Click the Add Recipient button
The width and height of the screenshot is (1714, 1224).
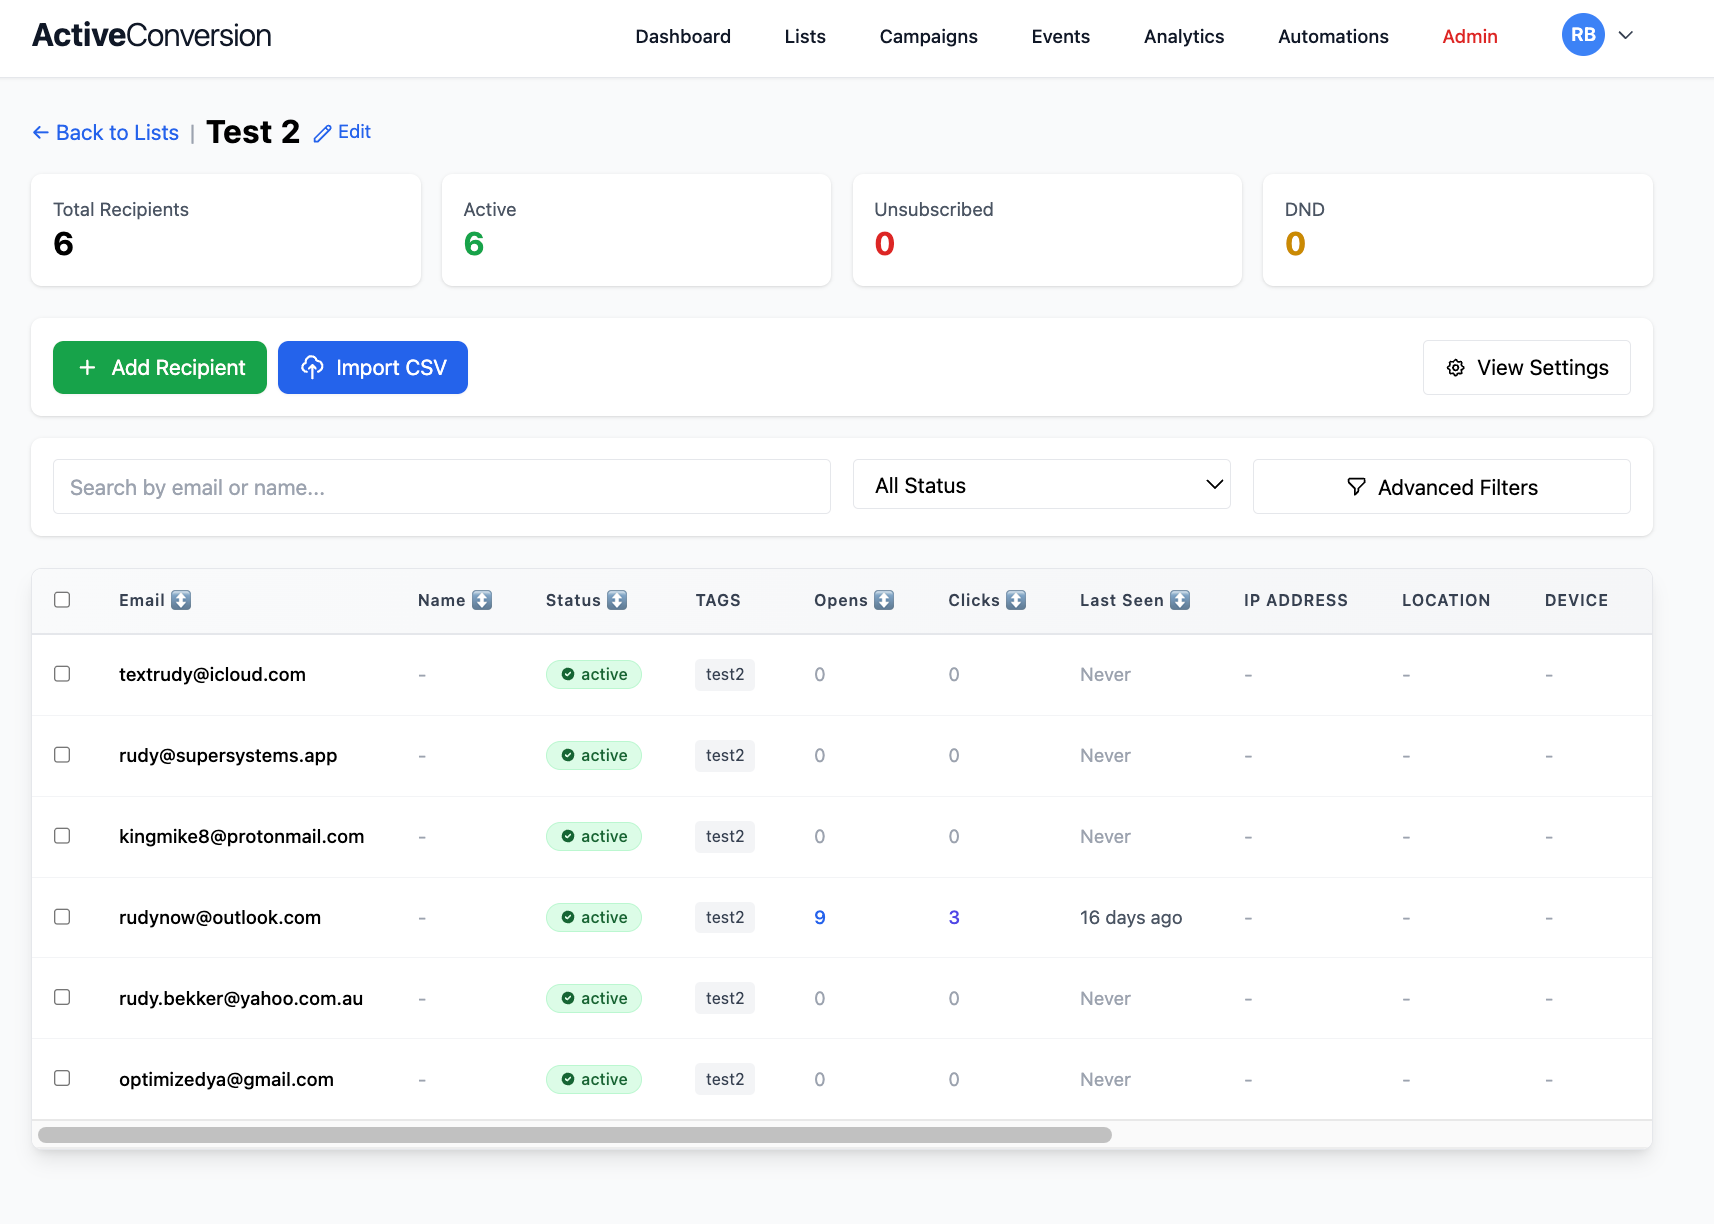click(x=160, y=368)
